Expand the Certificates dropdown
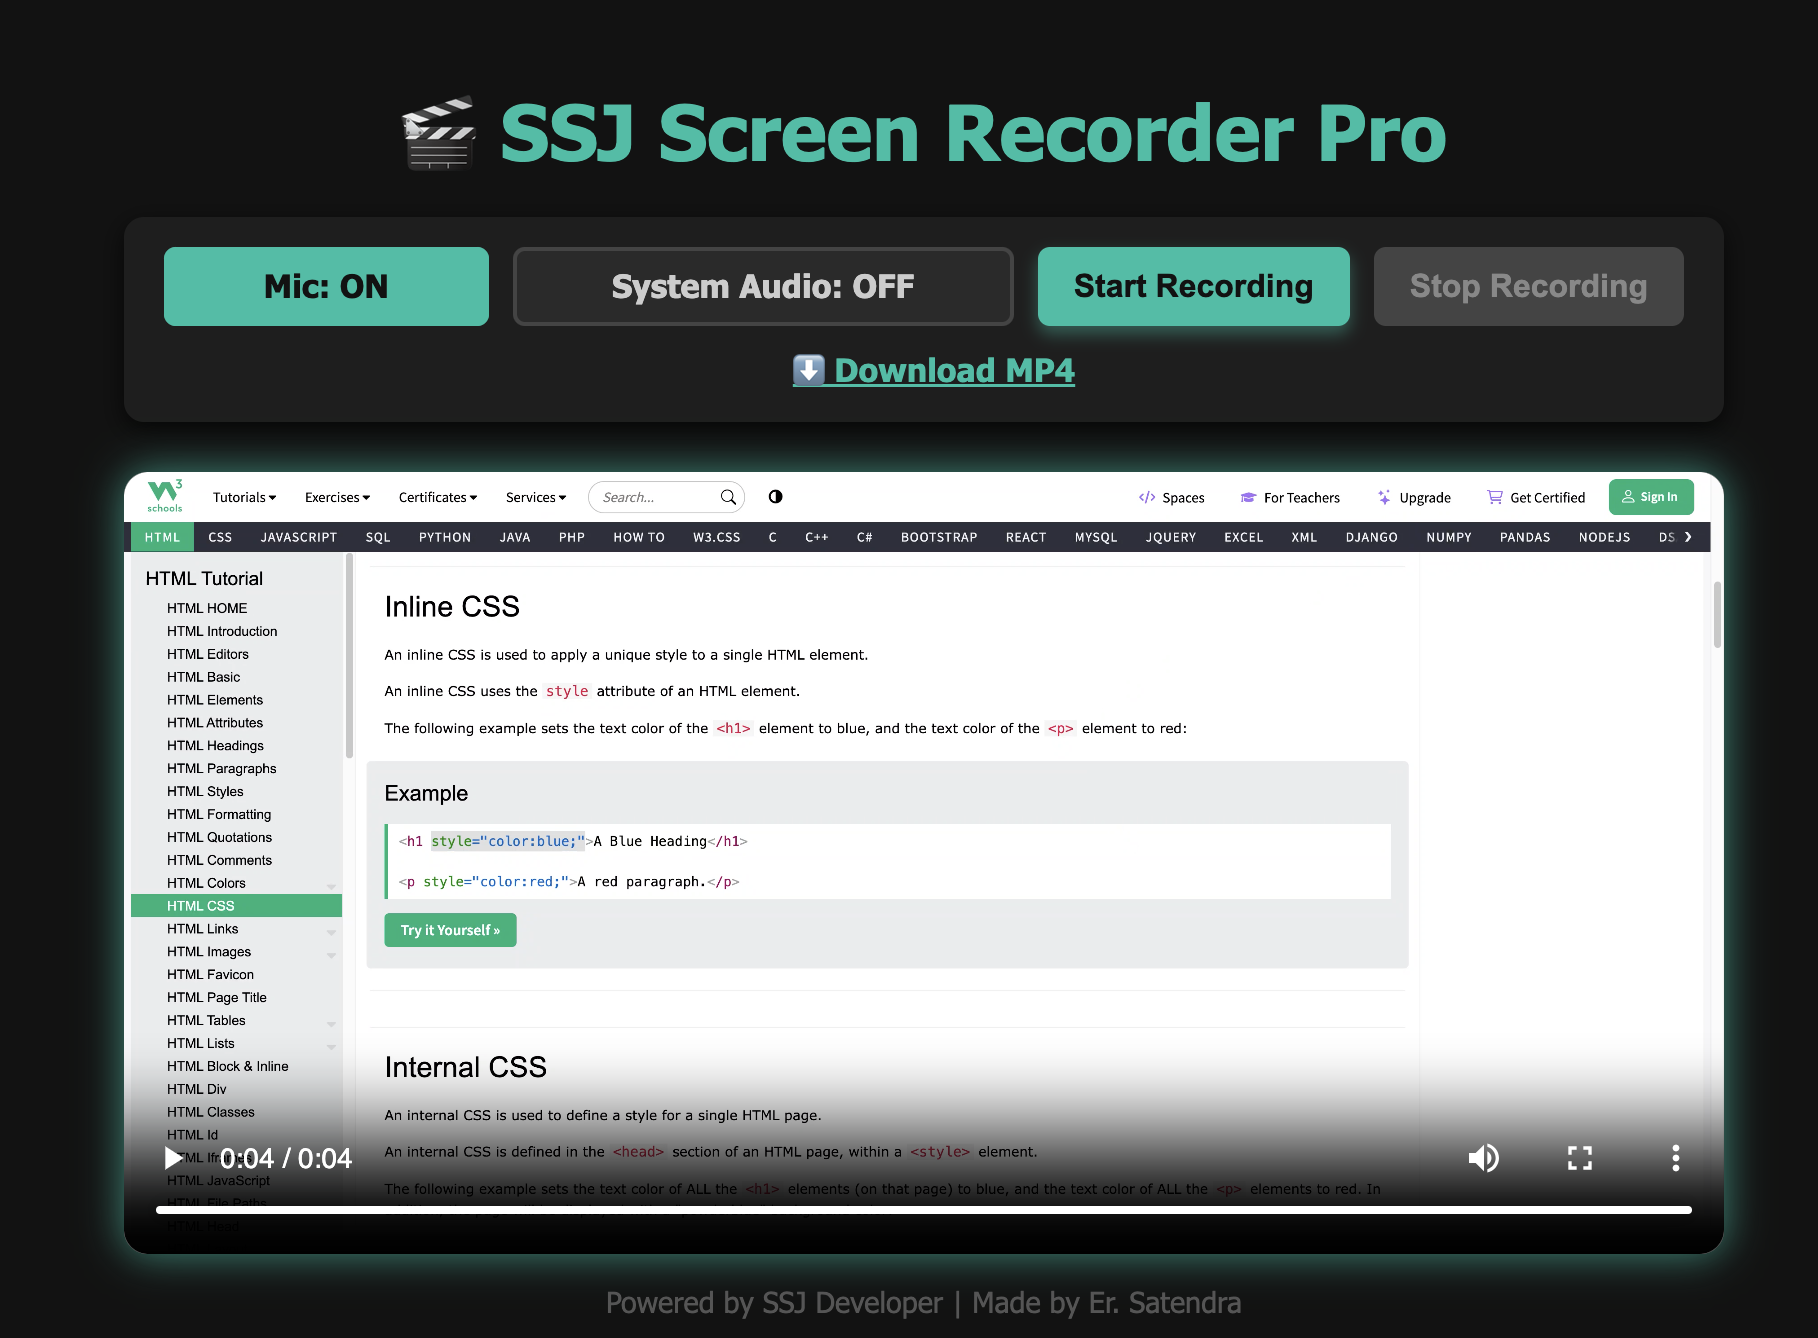Viewport: 1818px width, 1338px height. (x=437, y=497)
